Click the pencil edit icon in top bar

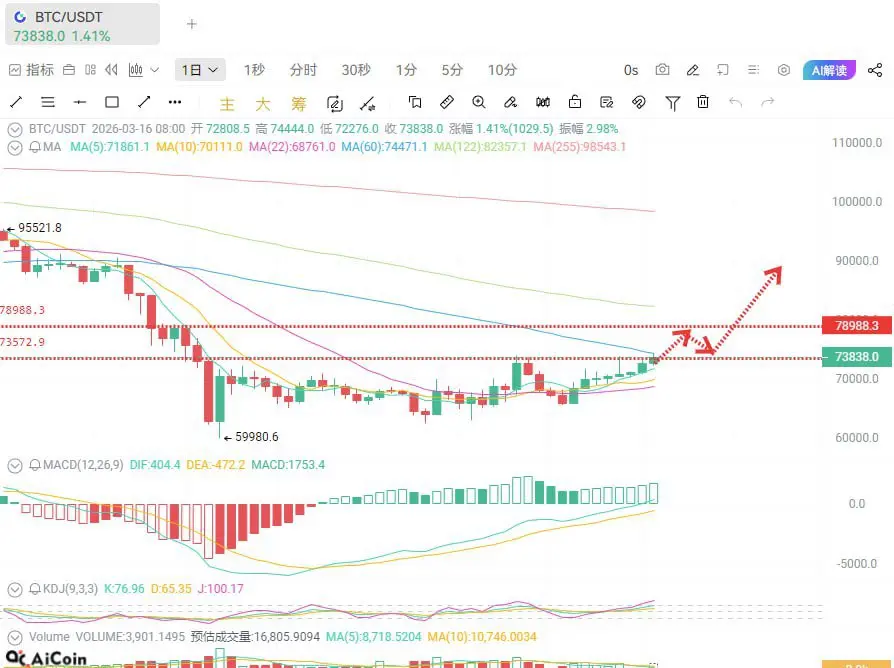coord(693,70)
